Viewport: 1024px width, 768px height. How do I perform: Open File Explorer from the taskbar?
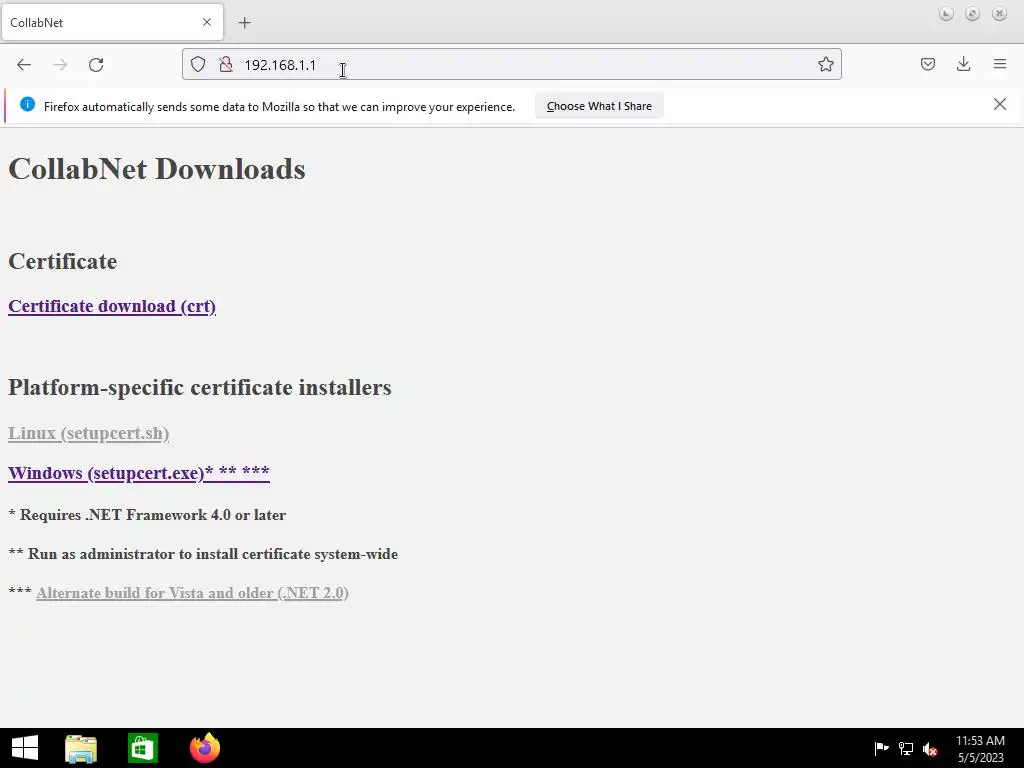81,748
